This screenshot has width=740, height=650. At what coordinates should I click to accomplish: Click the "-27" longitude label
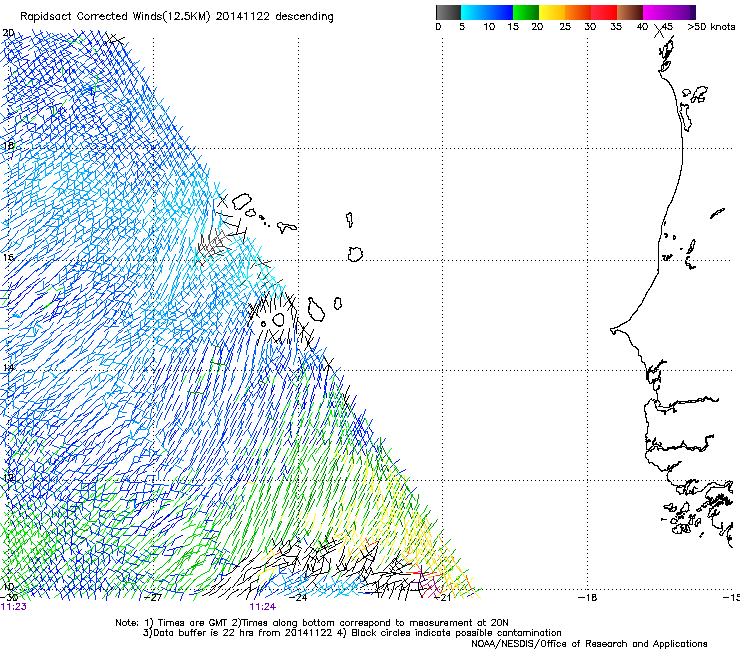[153, 598]
